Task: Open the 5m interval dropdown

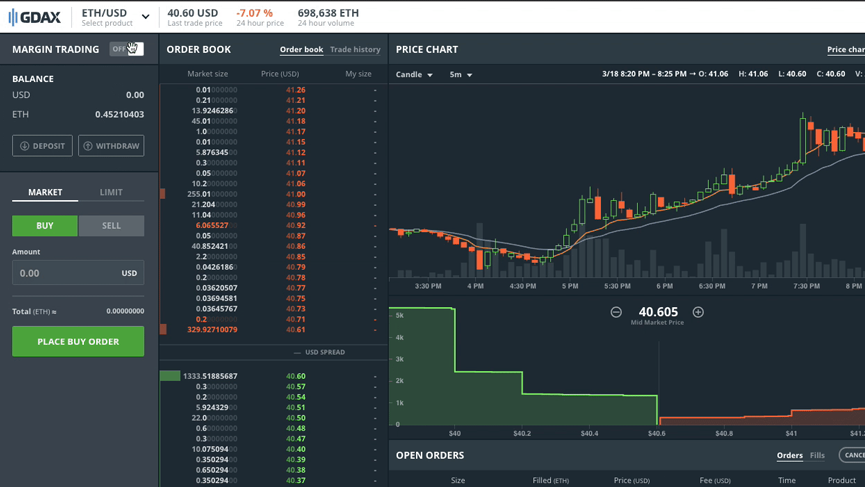Action: pyautogui.click(x=460, y=75)
